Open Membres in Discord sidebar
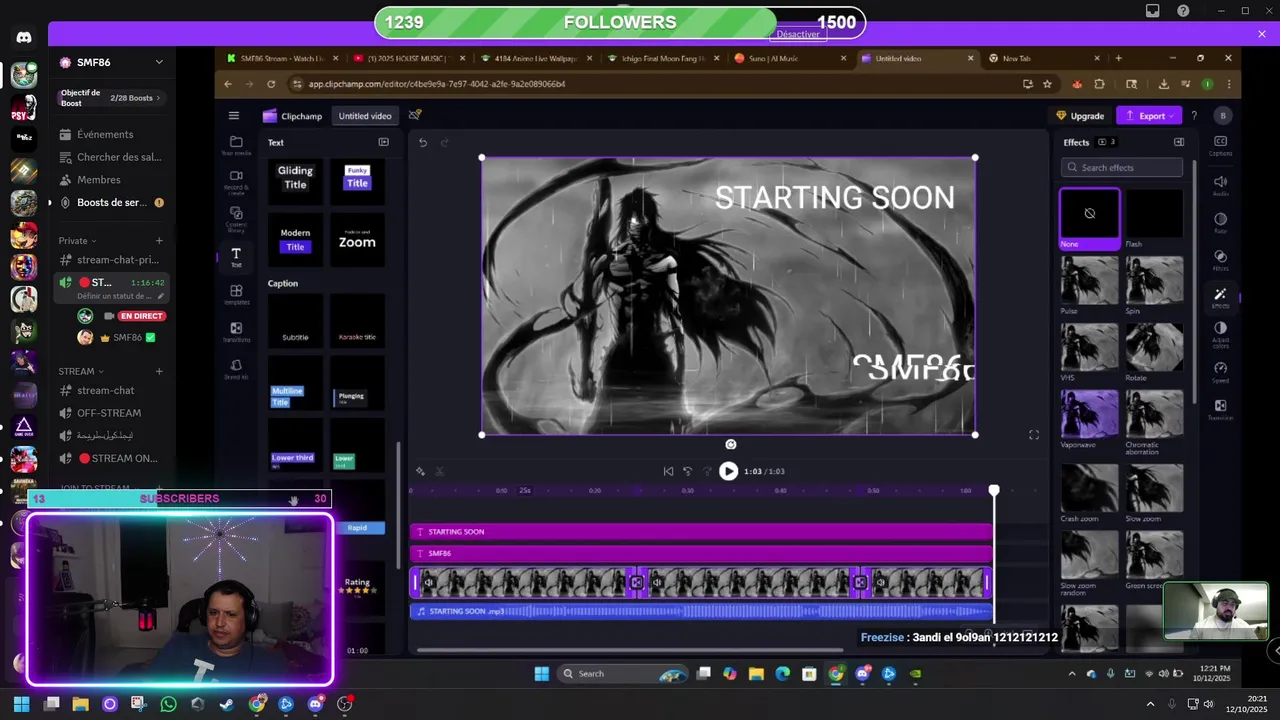 coord(99,180)
